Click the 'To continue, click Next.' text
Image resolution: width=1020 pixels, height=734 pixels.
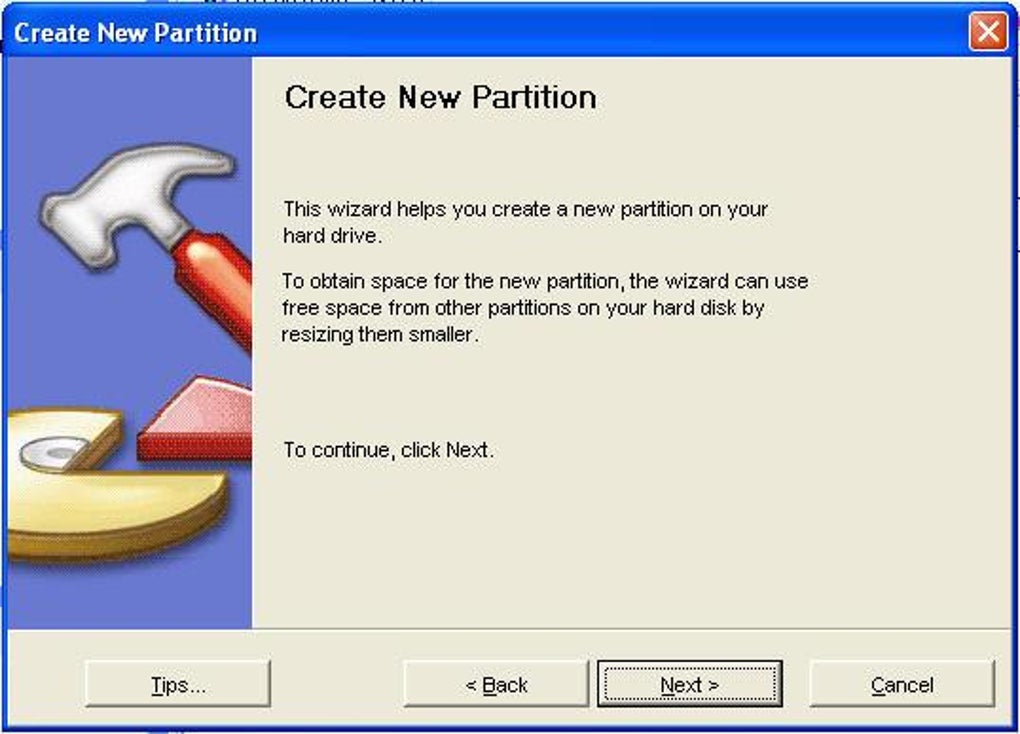[x=389, y=450]
